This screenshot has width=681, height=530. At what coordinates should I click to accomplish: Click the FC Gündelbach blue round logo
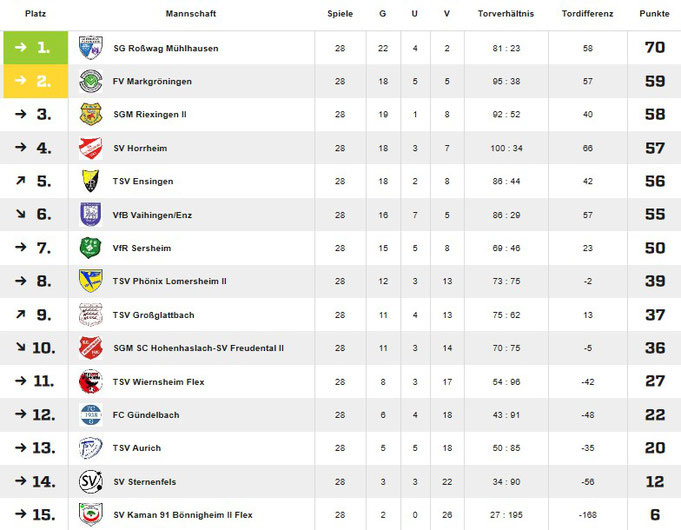pyautogui.click(x=91, y=415)
